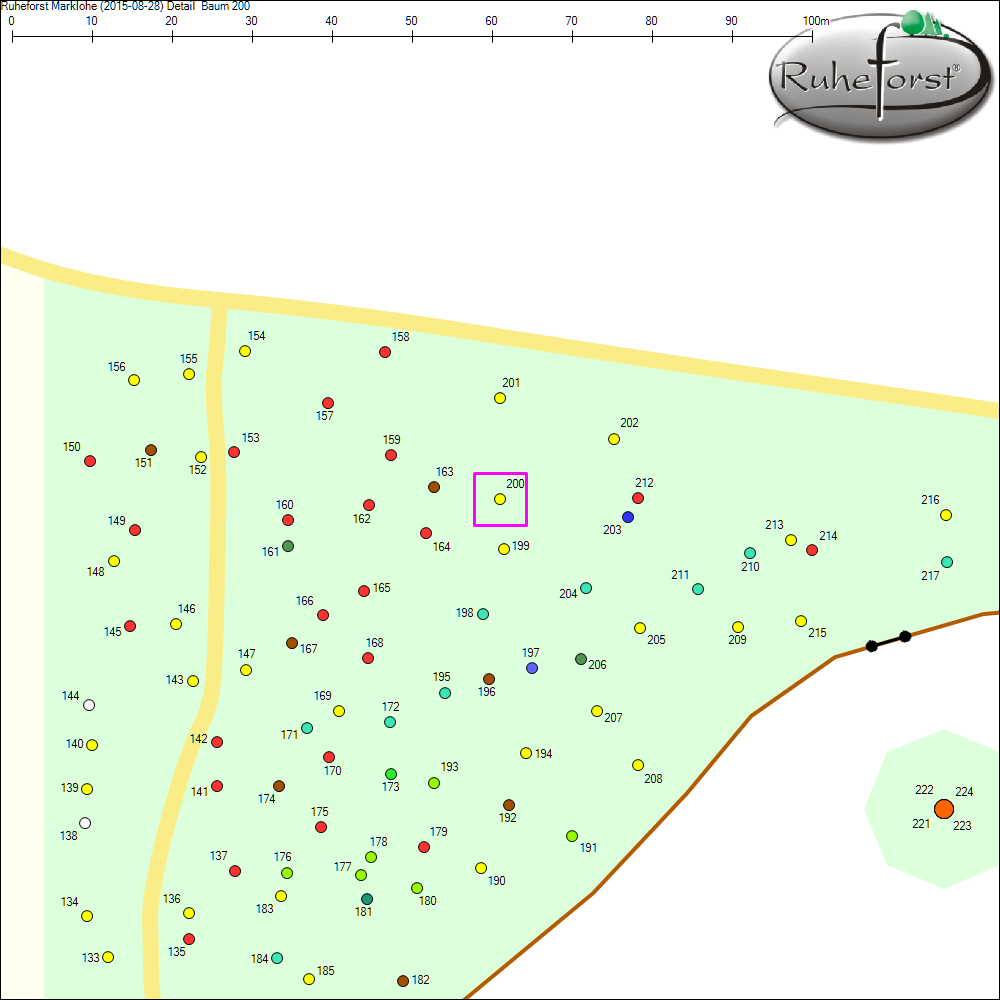
Task: Click yellow tree marker 202
Action: tap(614, 439)
